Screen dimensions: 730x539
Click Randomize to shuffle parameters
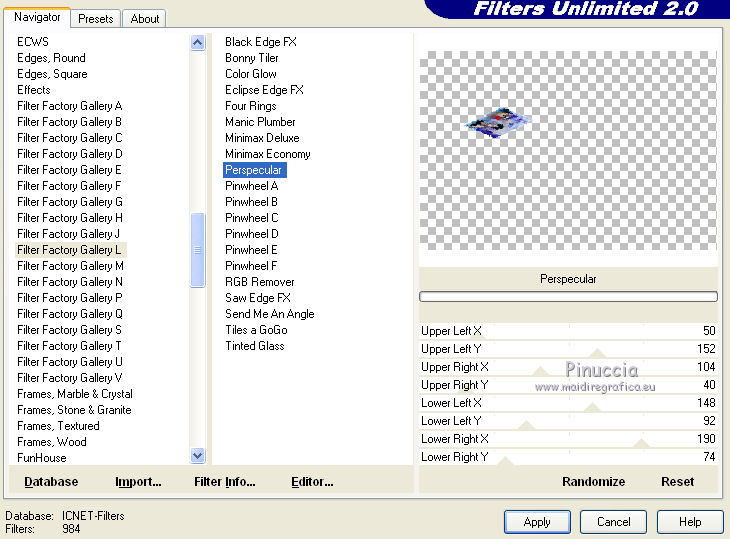point(593,481)
